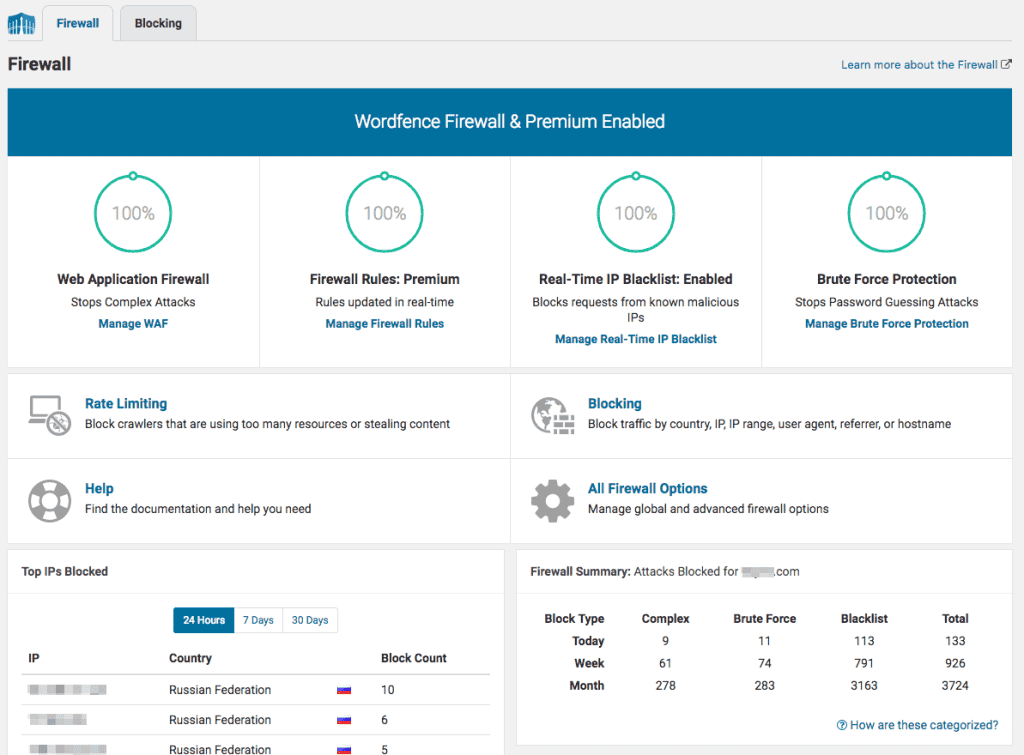Viewport: 1024px width, 755px height.
Task: Click Russian flag in the 6 block count row
Action: pyautogui.click(x=344, y=720)
